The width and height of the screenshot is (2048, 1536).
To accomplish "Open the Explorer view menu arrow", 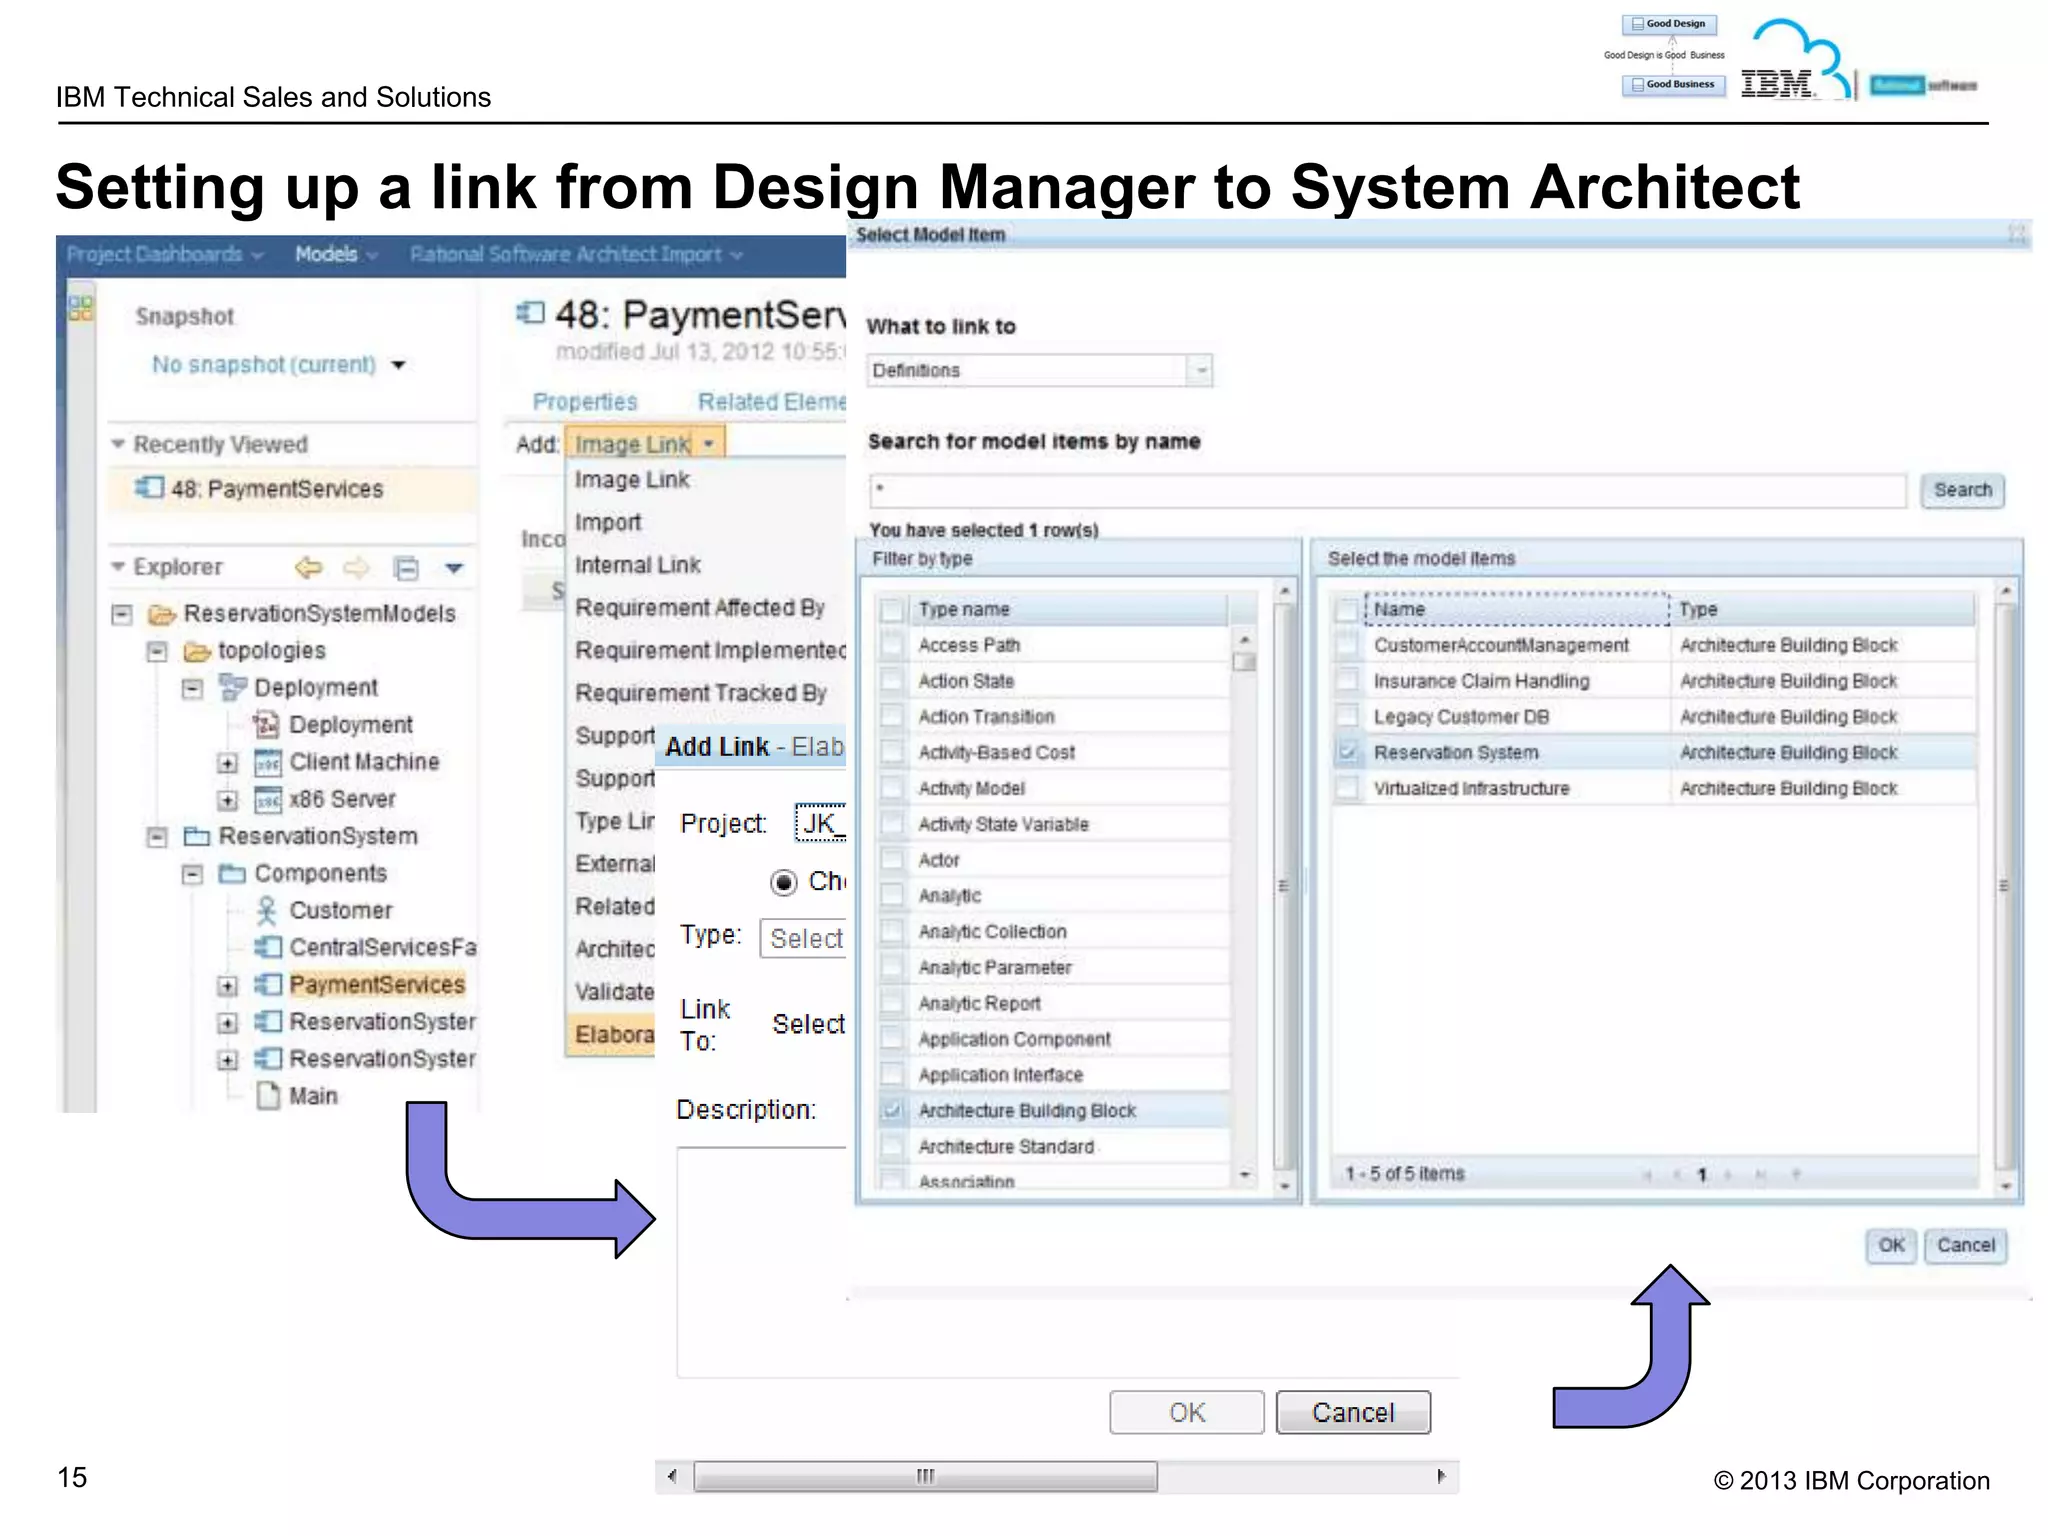I will [x=454, y=569].
